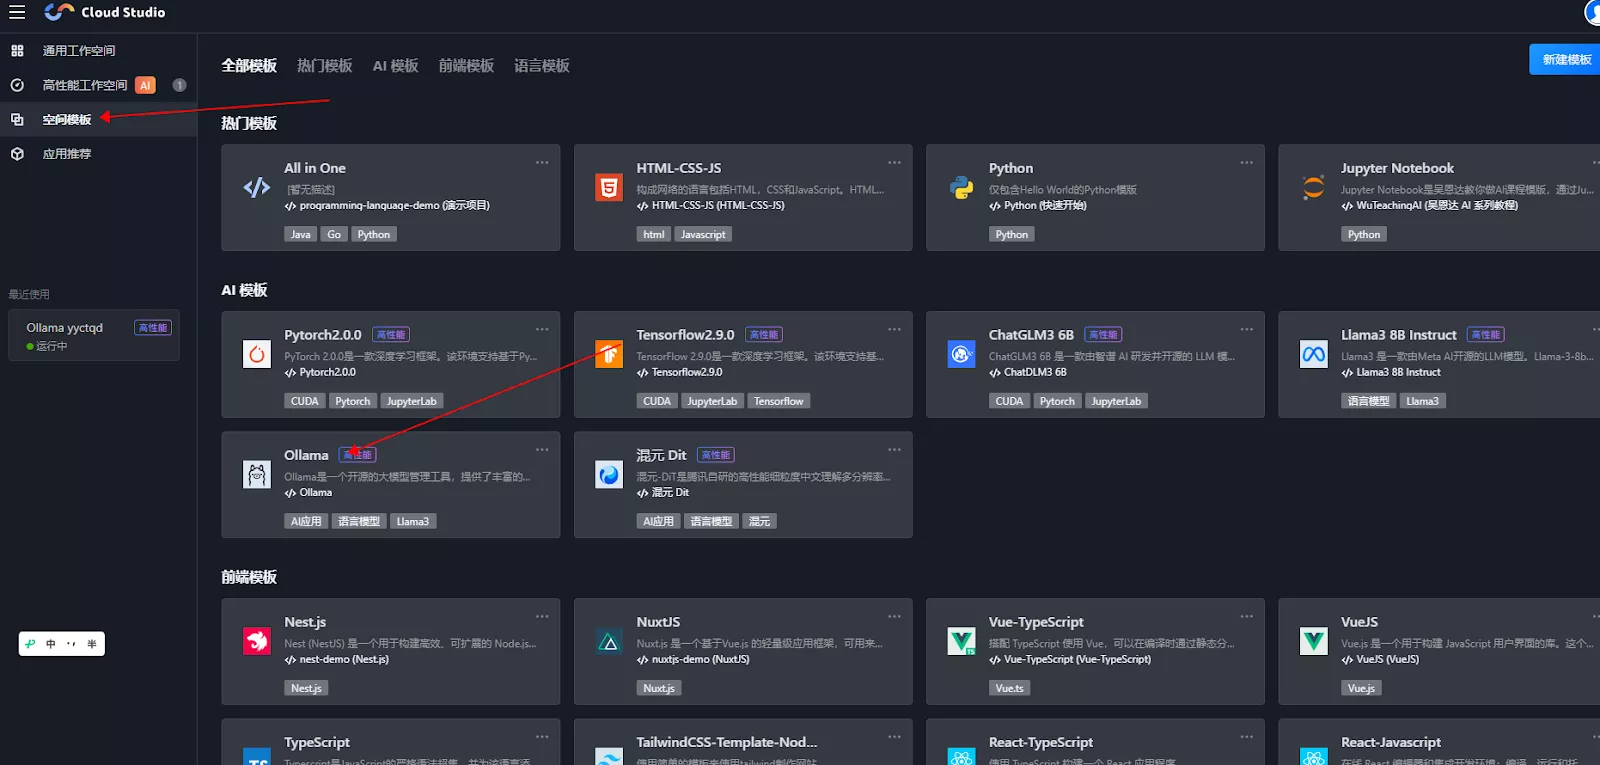The width and height of the screenshot is (1600, 765).
Task: Click the 应用推荐 cube icon
Action: pos(17,154)
